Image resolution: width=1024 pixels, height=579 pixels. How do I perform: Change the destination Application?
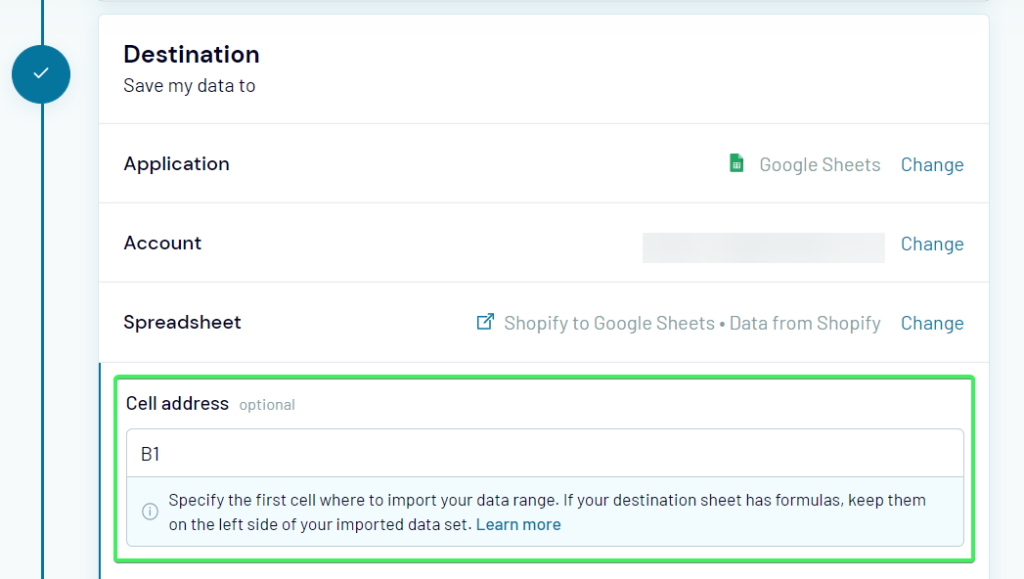[931, 164]
